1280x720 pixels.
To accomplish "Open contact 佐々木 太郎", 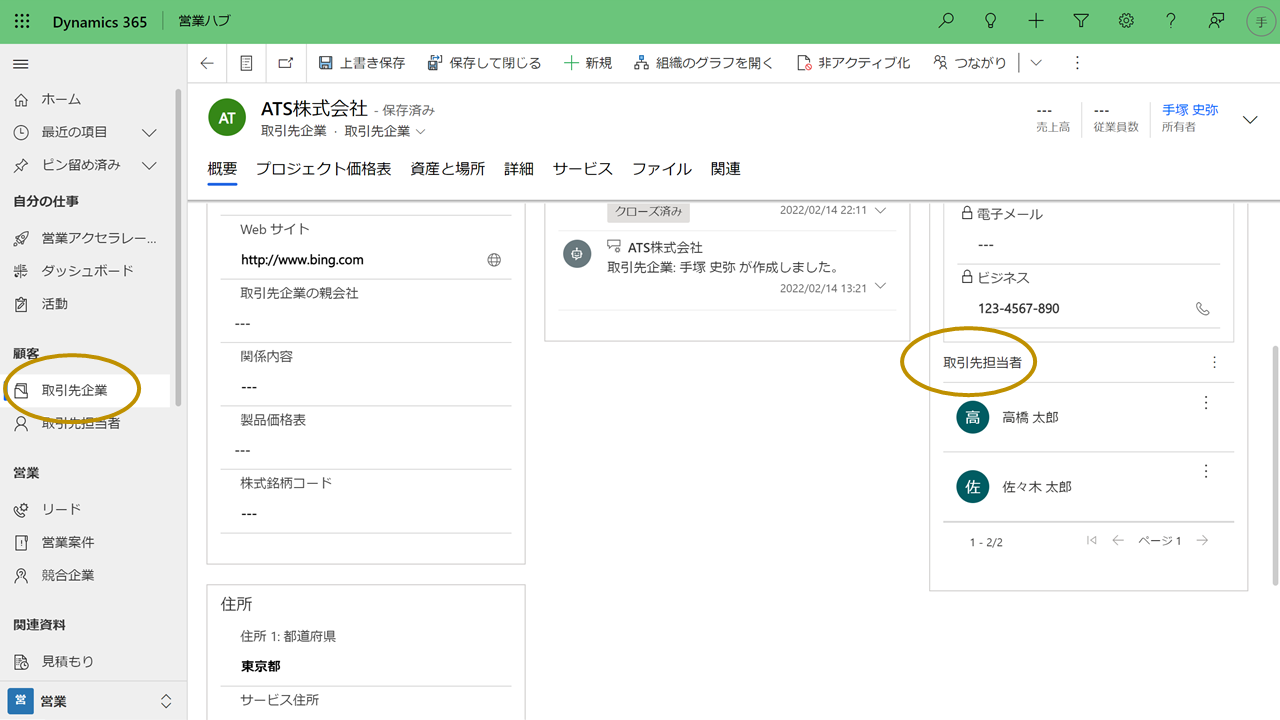I will pyautogui.click(x=1037, y=487).
